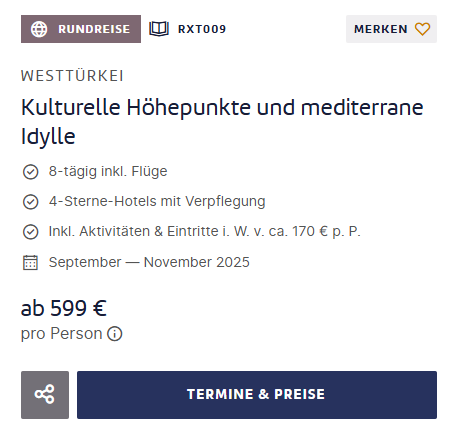
Task: Click the globe icon in Rundreise badge
Action: point(39,29)
